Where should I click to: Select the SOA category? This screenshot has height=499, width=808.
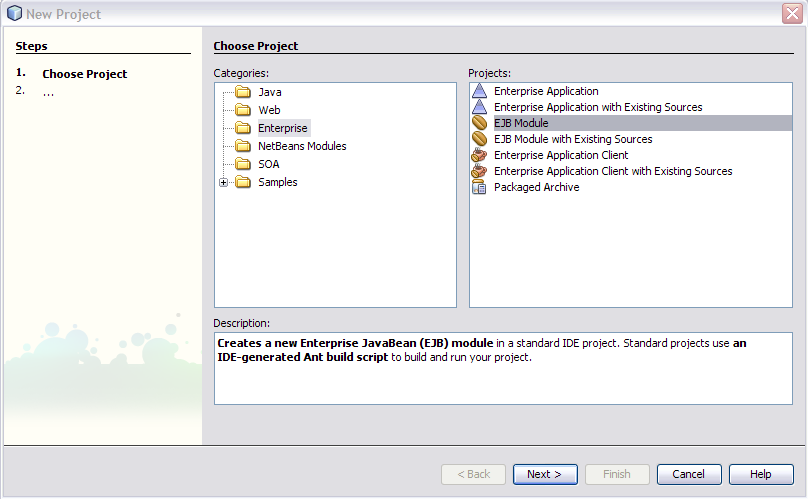268,164
